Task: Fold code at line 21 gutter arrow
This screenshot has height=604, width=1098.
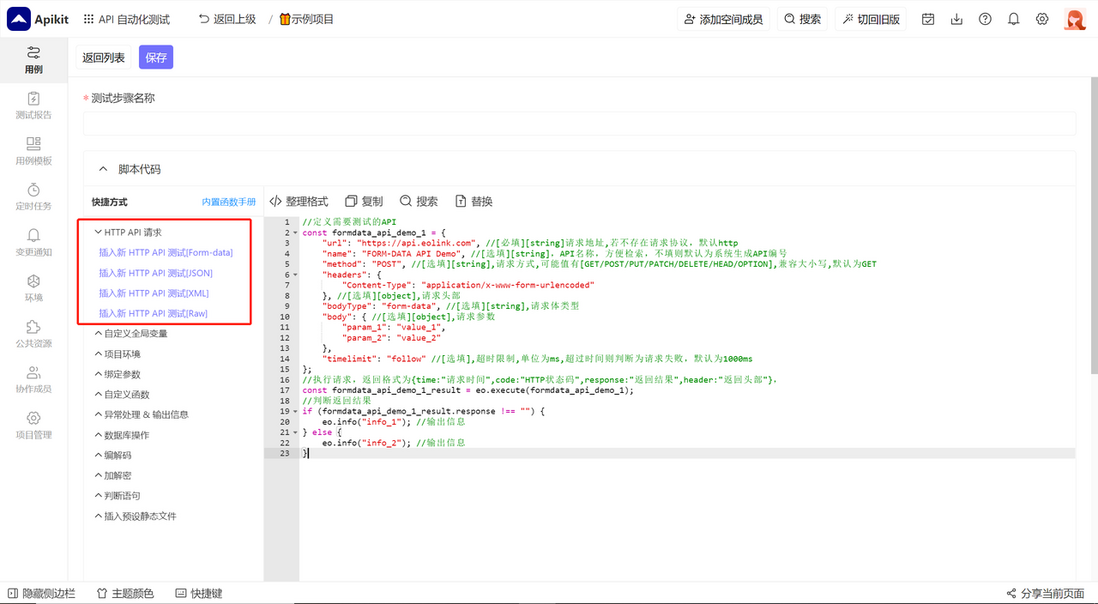Action: tap(296, 433)
